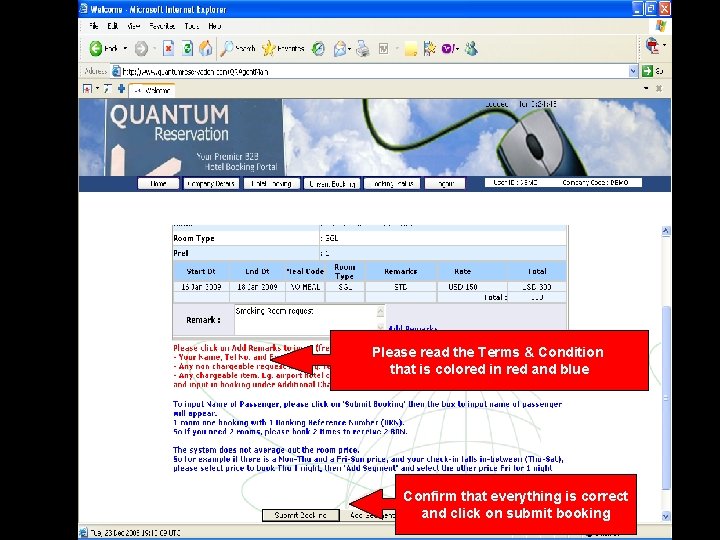Click the Home button in Quantum navigation bar
Image resolution: width=720 pixels, height=540 pixels.
(x=158, y=184)
